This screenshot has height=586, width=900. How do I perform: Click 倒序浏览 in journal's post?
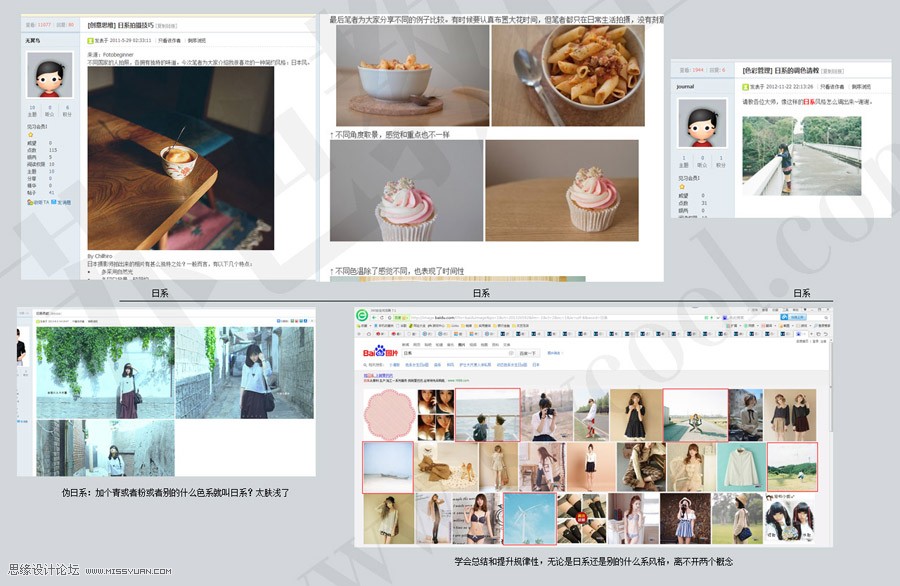[x=862, y=87]
